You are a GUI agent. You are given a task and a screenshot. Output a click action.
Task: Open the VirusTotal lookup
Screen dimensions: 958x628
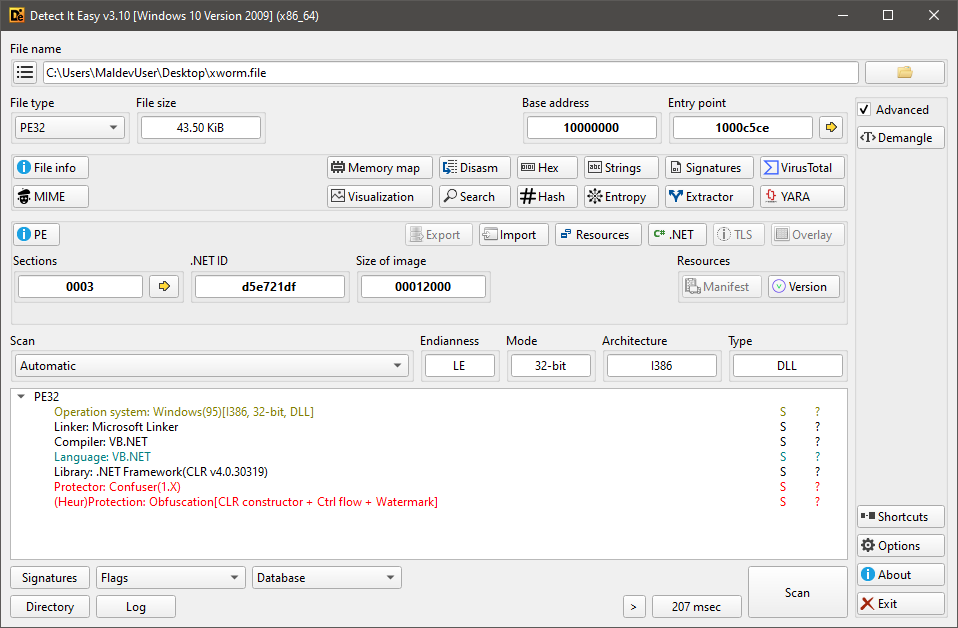pyautogui.click(x=802, y=168)
